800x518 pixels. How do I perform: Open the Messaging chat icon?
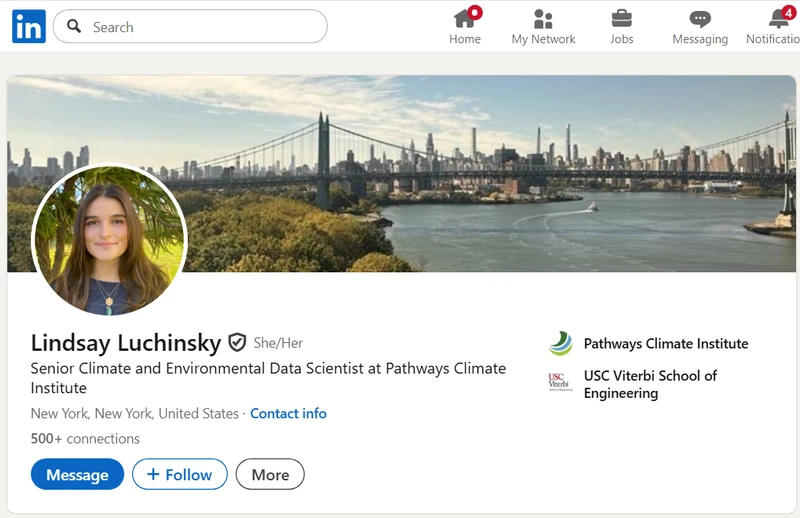(700, 19)
